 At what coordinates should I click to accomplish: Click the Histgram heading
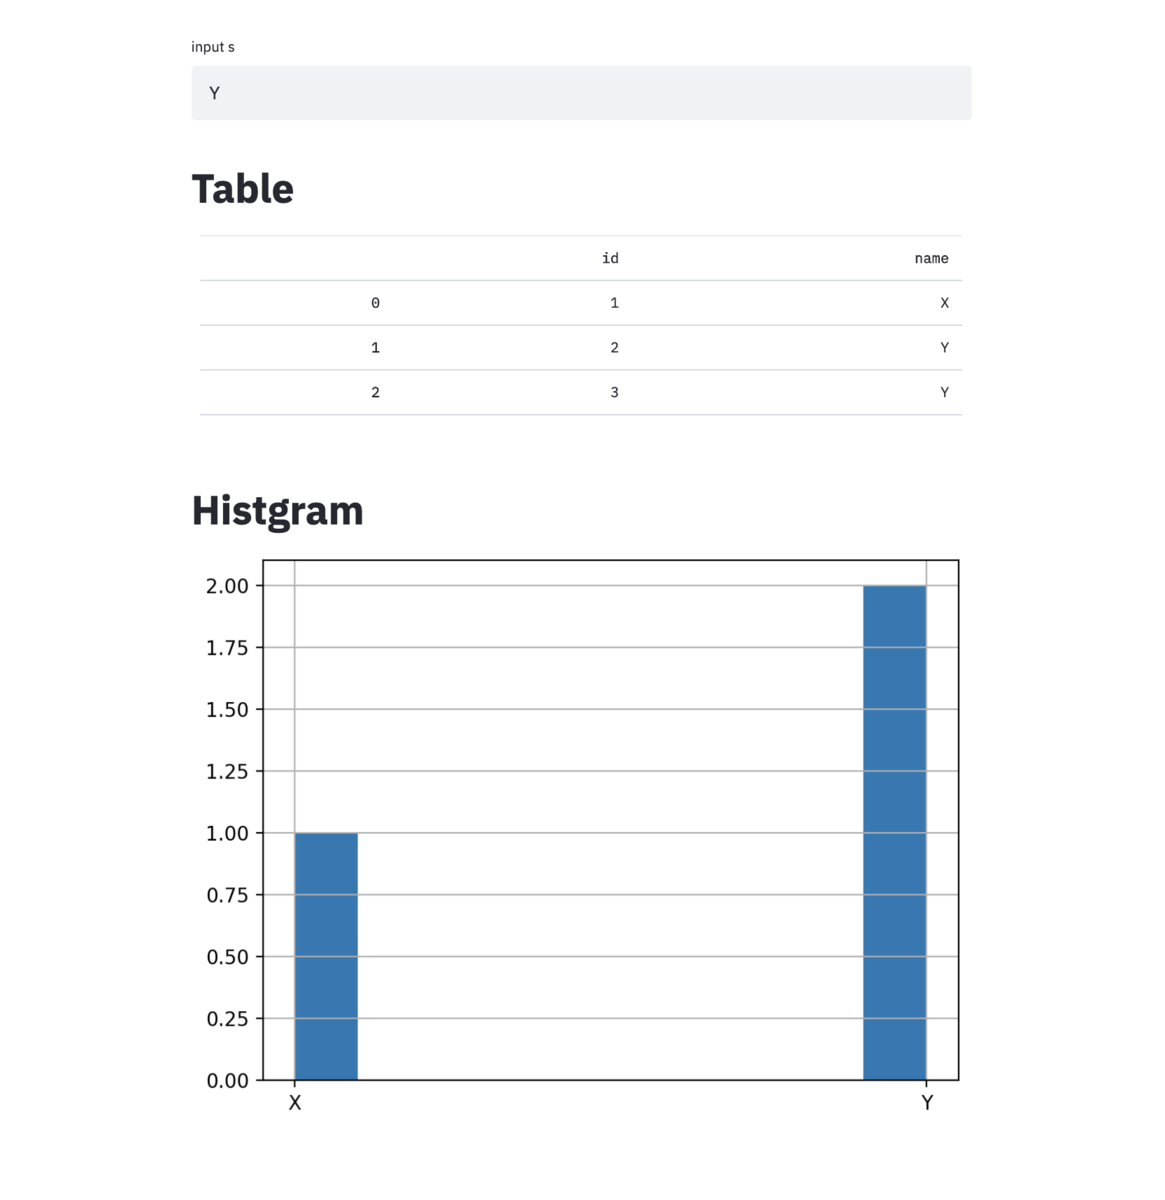(278, 510)
